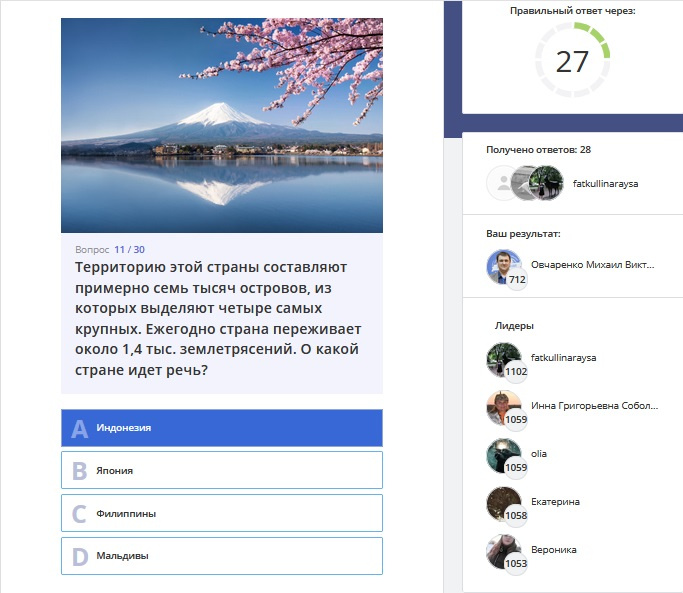Screen dimensions: 683x593
Task: Click the deer photo respondent avatar
Action: 546,183
